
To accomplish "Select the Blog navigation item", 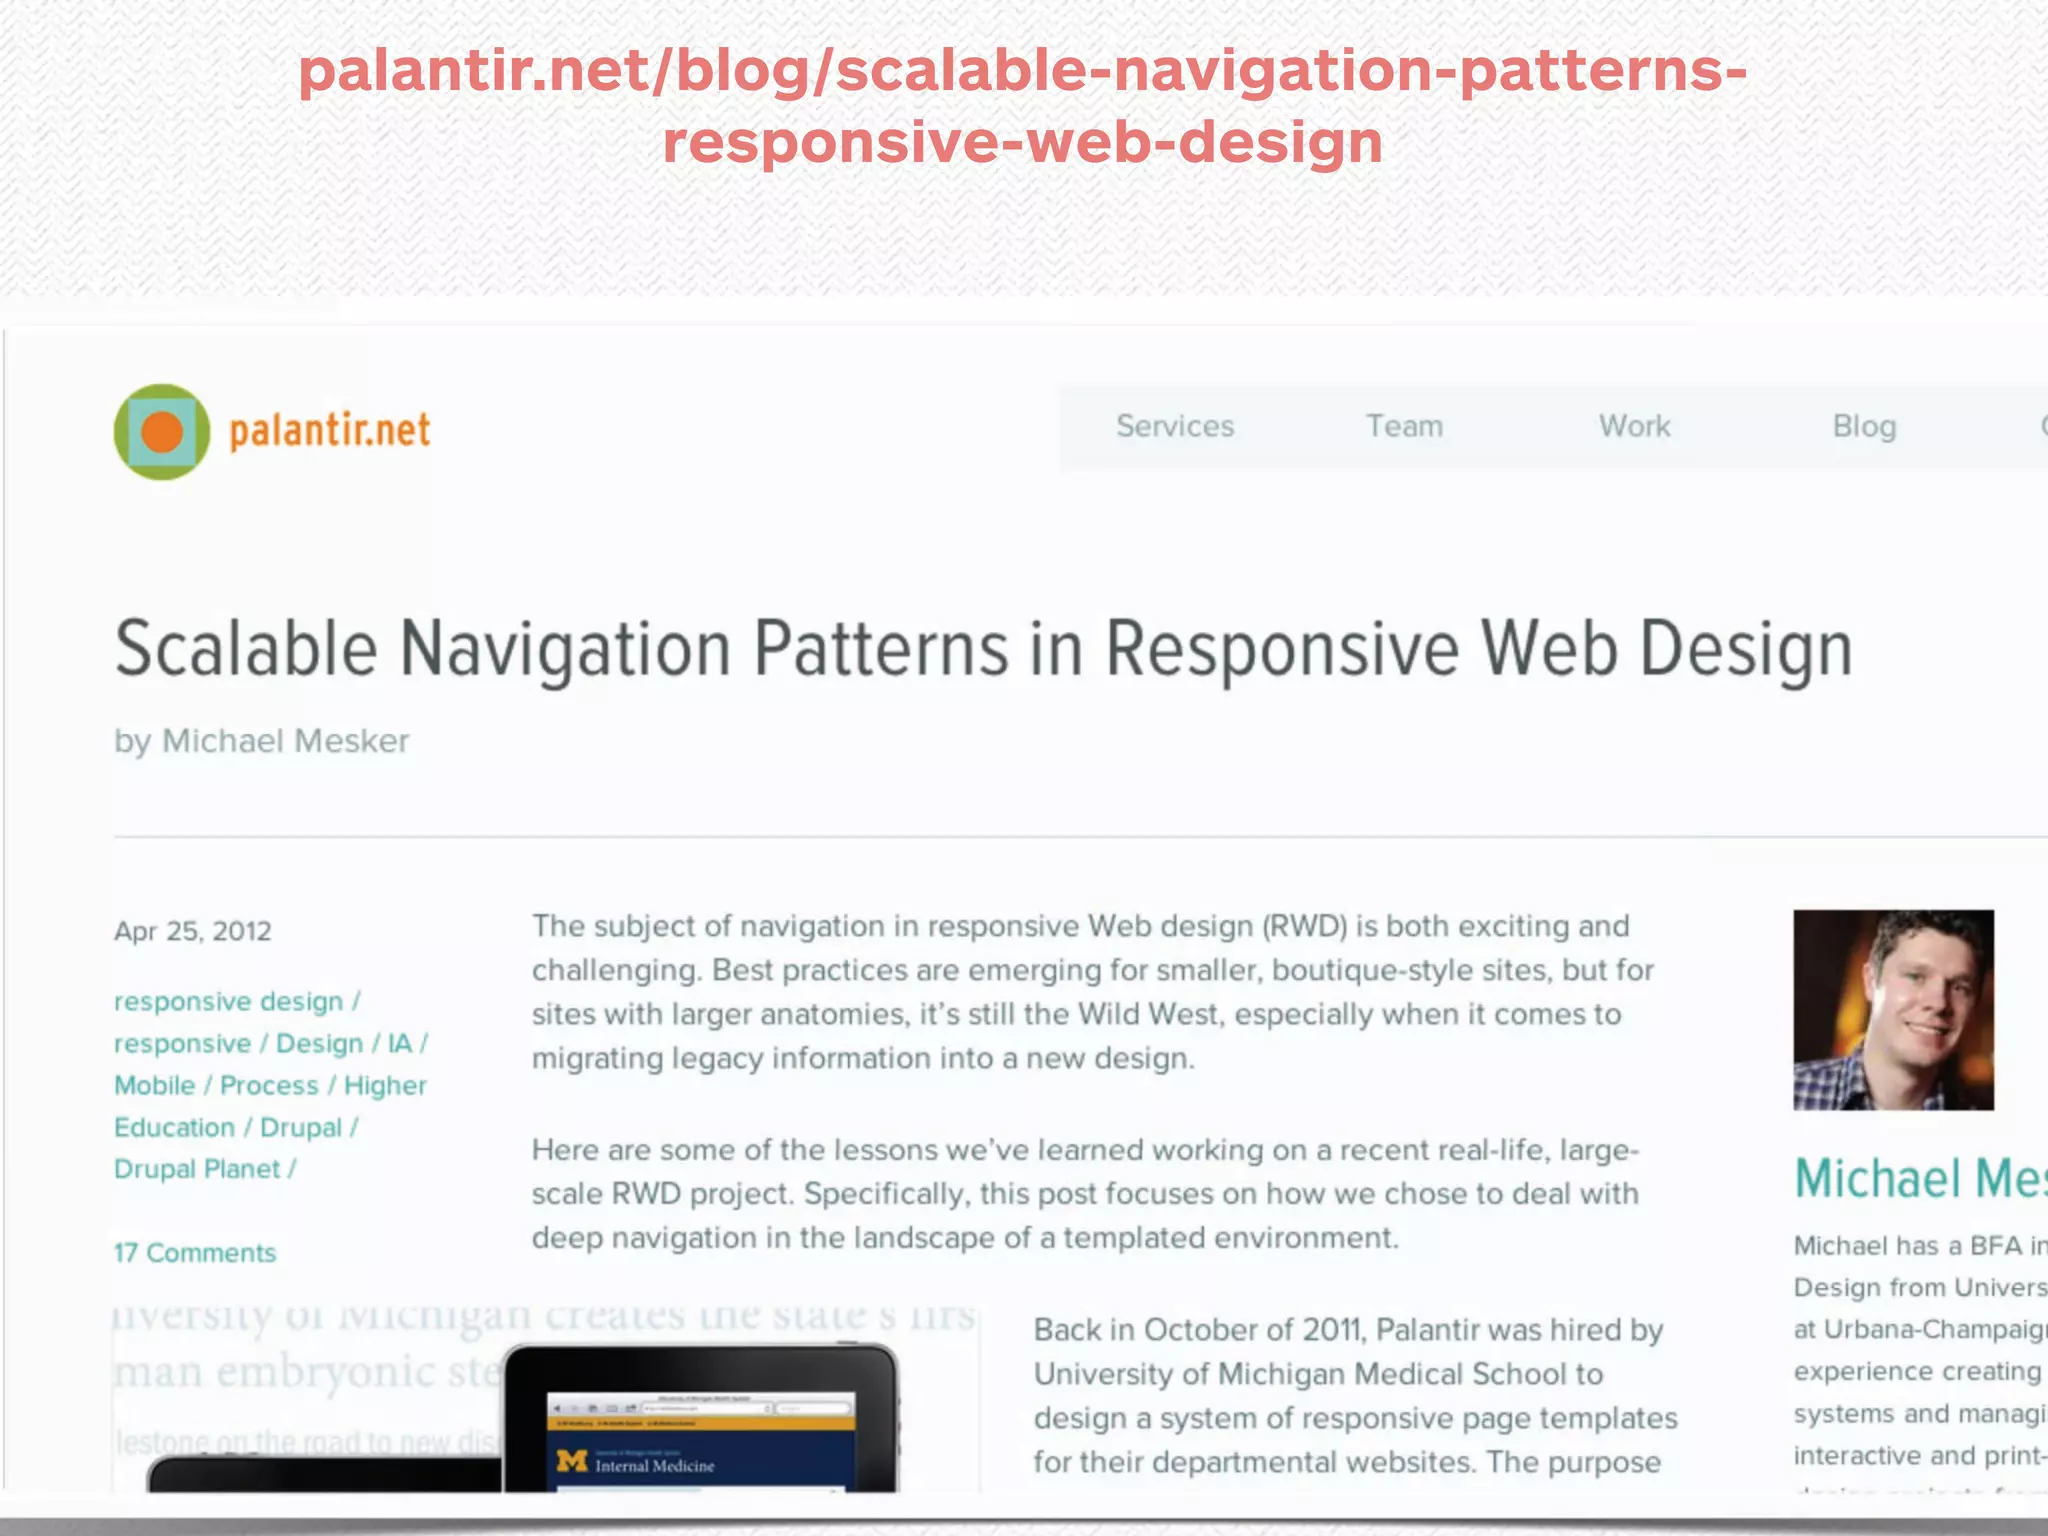I will (x=1865, y=427).
